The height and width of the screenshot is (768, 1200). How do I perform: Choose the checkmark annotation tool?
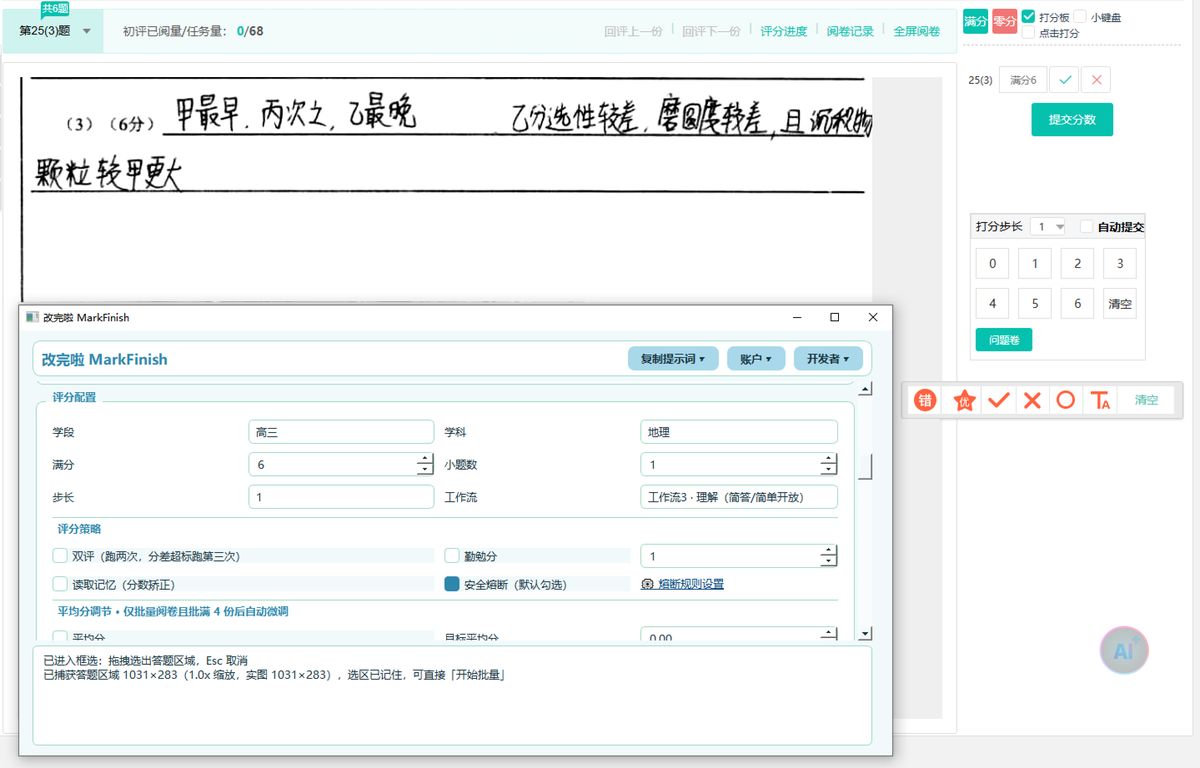pos(999,400)
